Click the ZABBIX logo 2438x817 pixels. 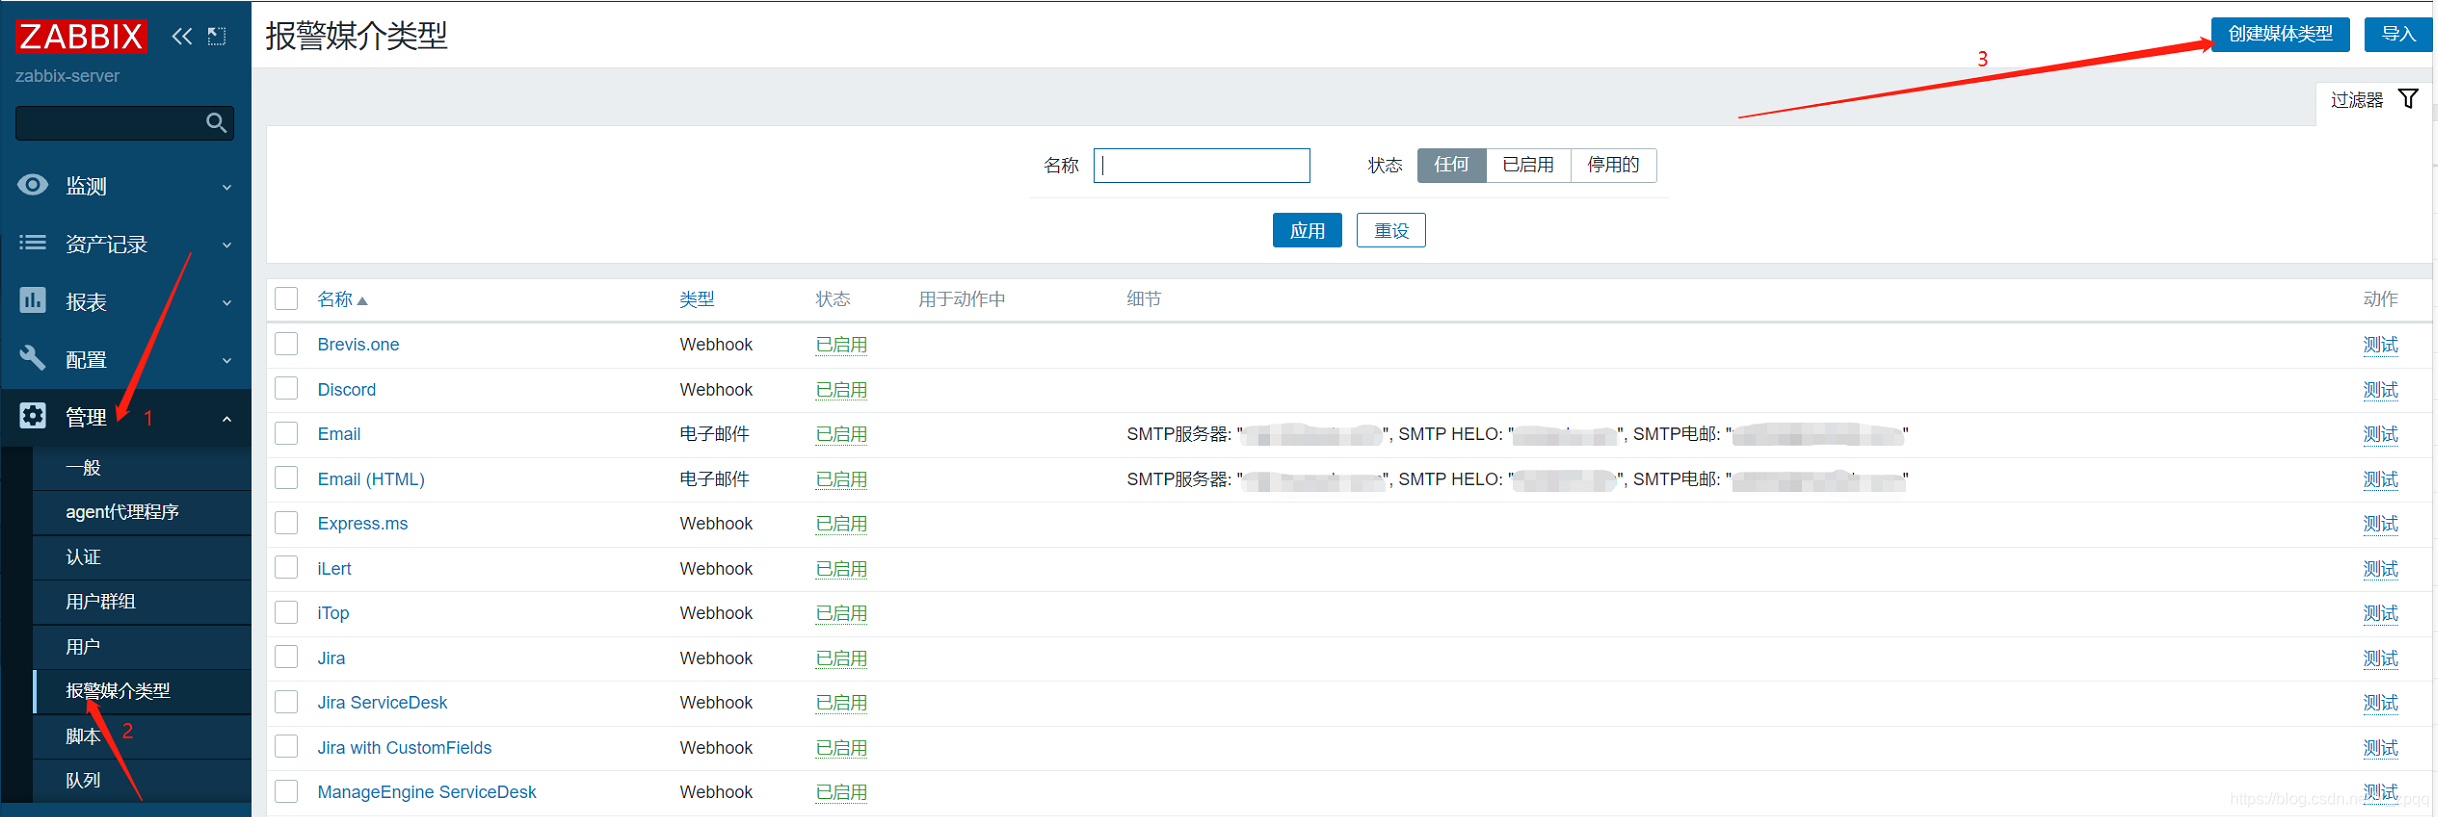[x=81, y=37]
